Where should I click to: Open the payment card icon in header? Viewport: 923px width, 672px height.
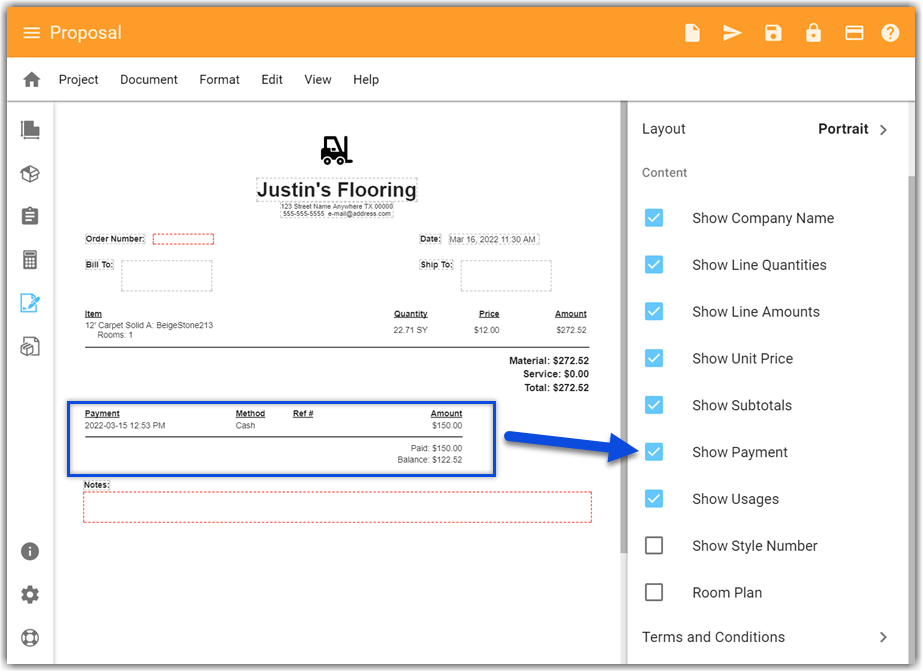pos(854,33)
